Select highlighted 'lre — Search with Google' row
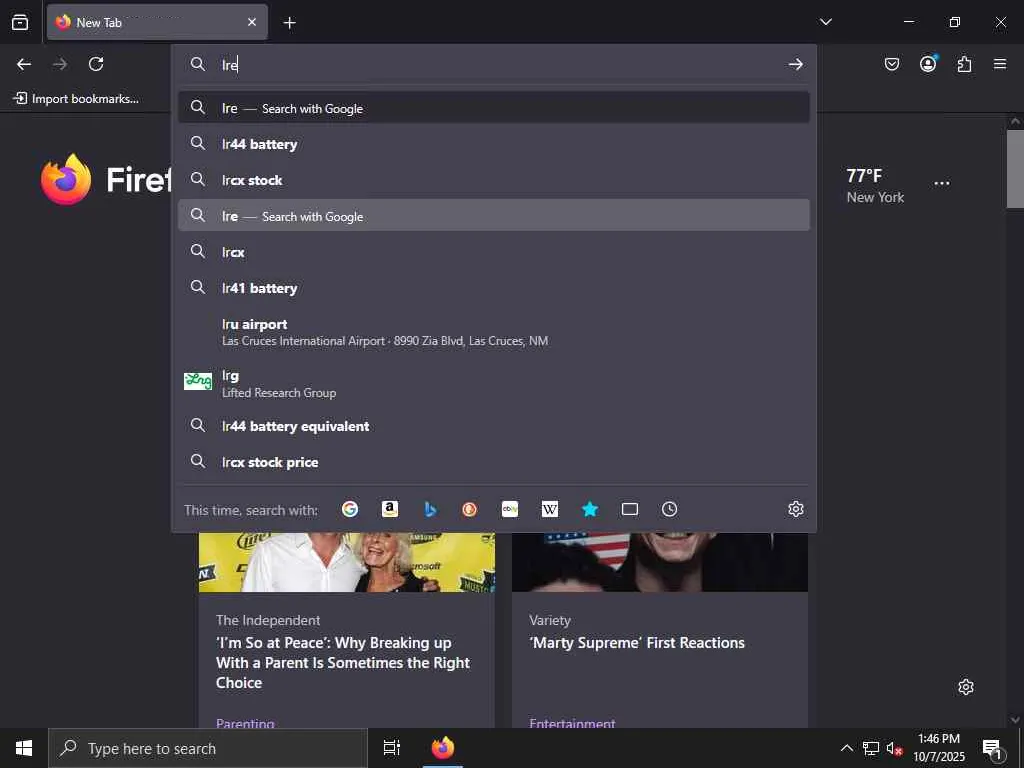Viewport: 1024px width, 768px height. coord(494,216)
